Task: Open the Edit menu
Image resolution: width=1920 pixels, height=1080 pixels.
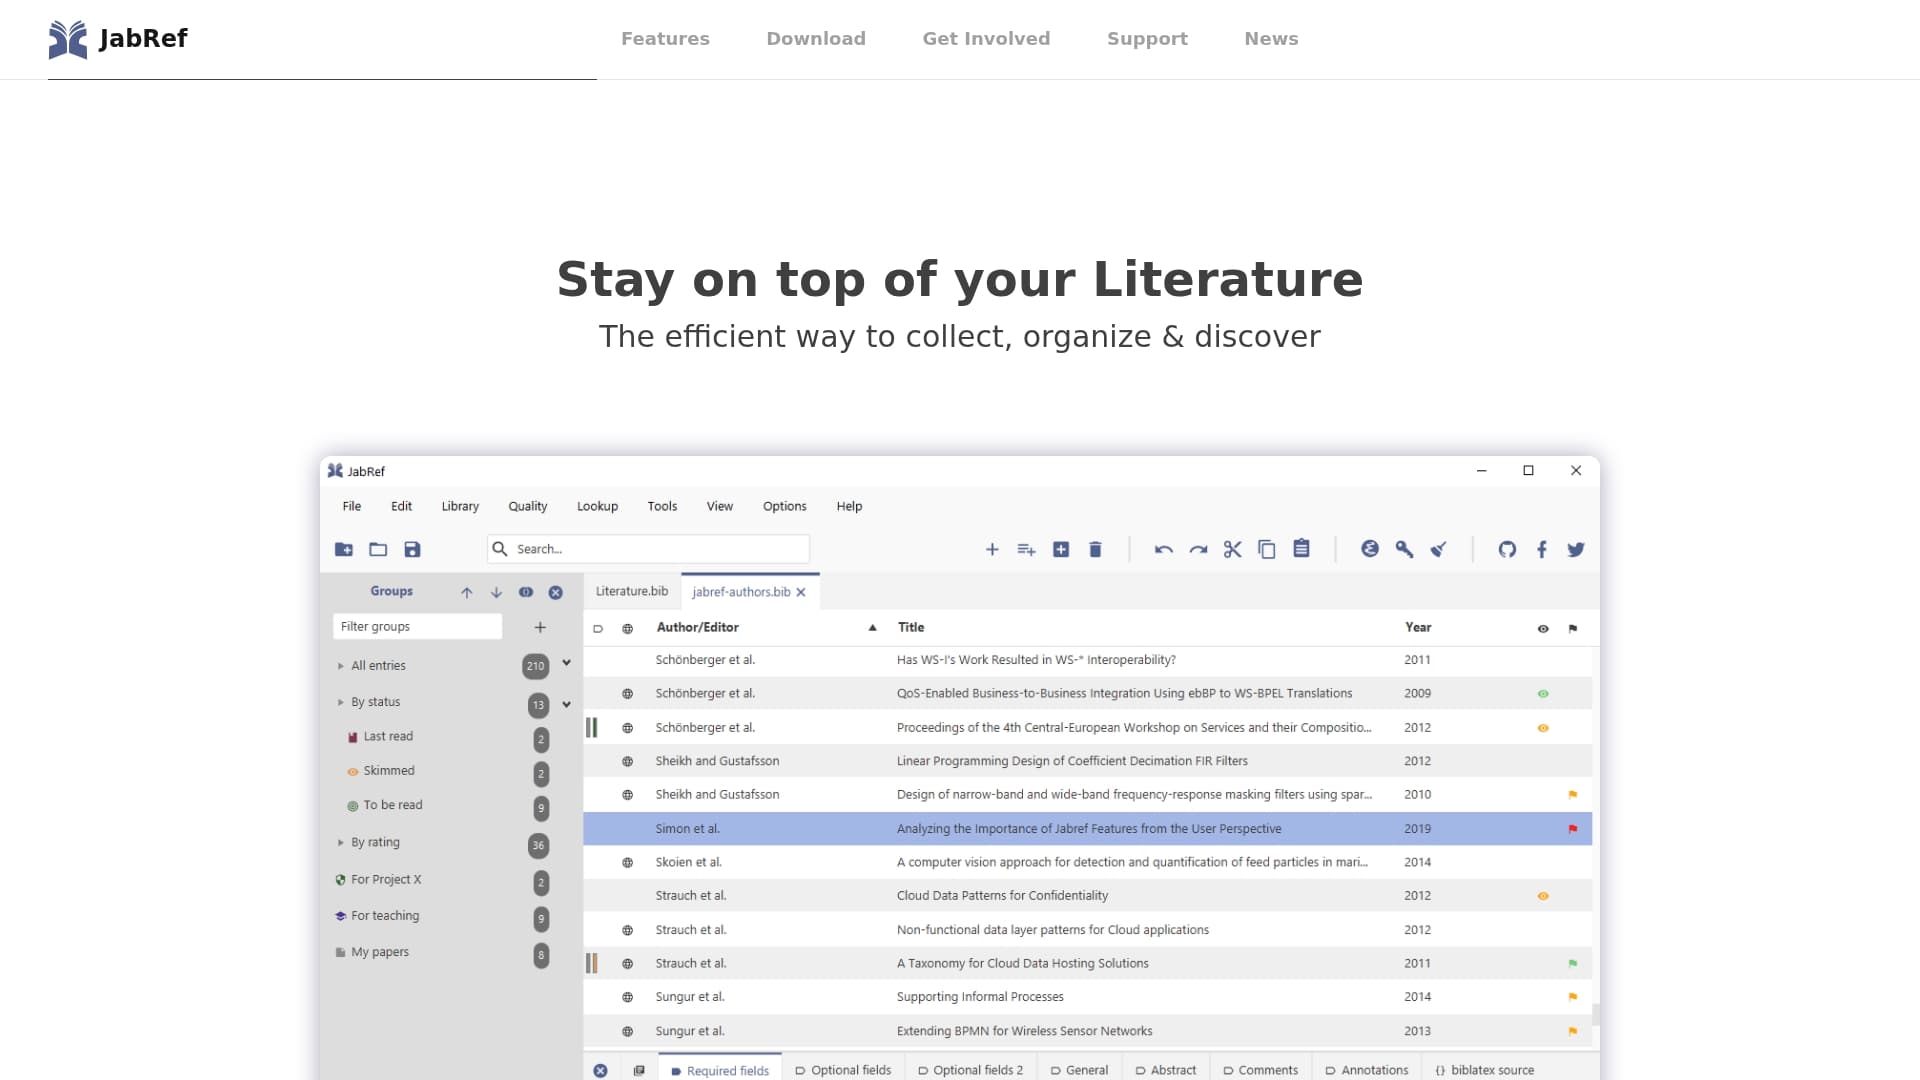Action: pos(401,506)
